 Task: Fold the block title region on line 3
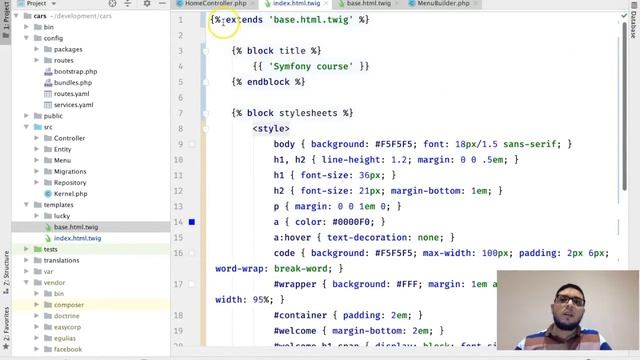[x=205, y=51]
